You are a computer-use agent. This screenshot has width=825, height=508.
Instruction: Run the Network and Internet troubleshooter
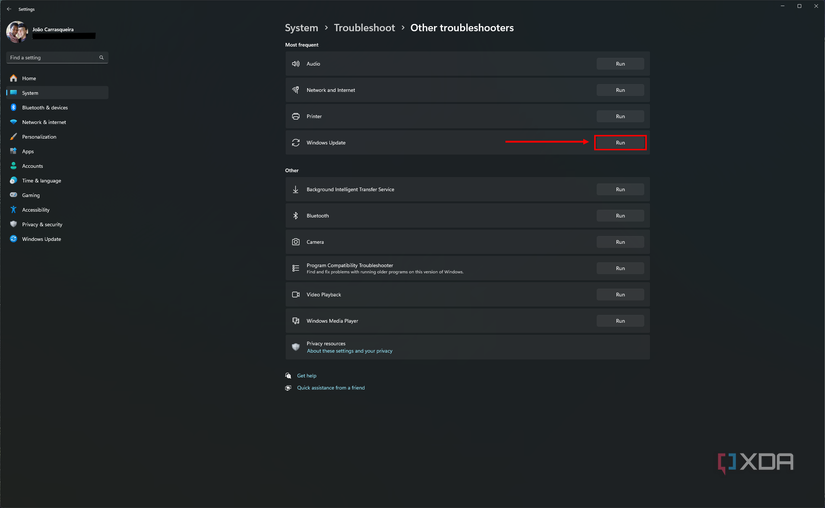point(620,90)
